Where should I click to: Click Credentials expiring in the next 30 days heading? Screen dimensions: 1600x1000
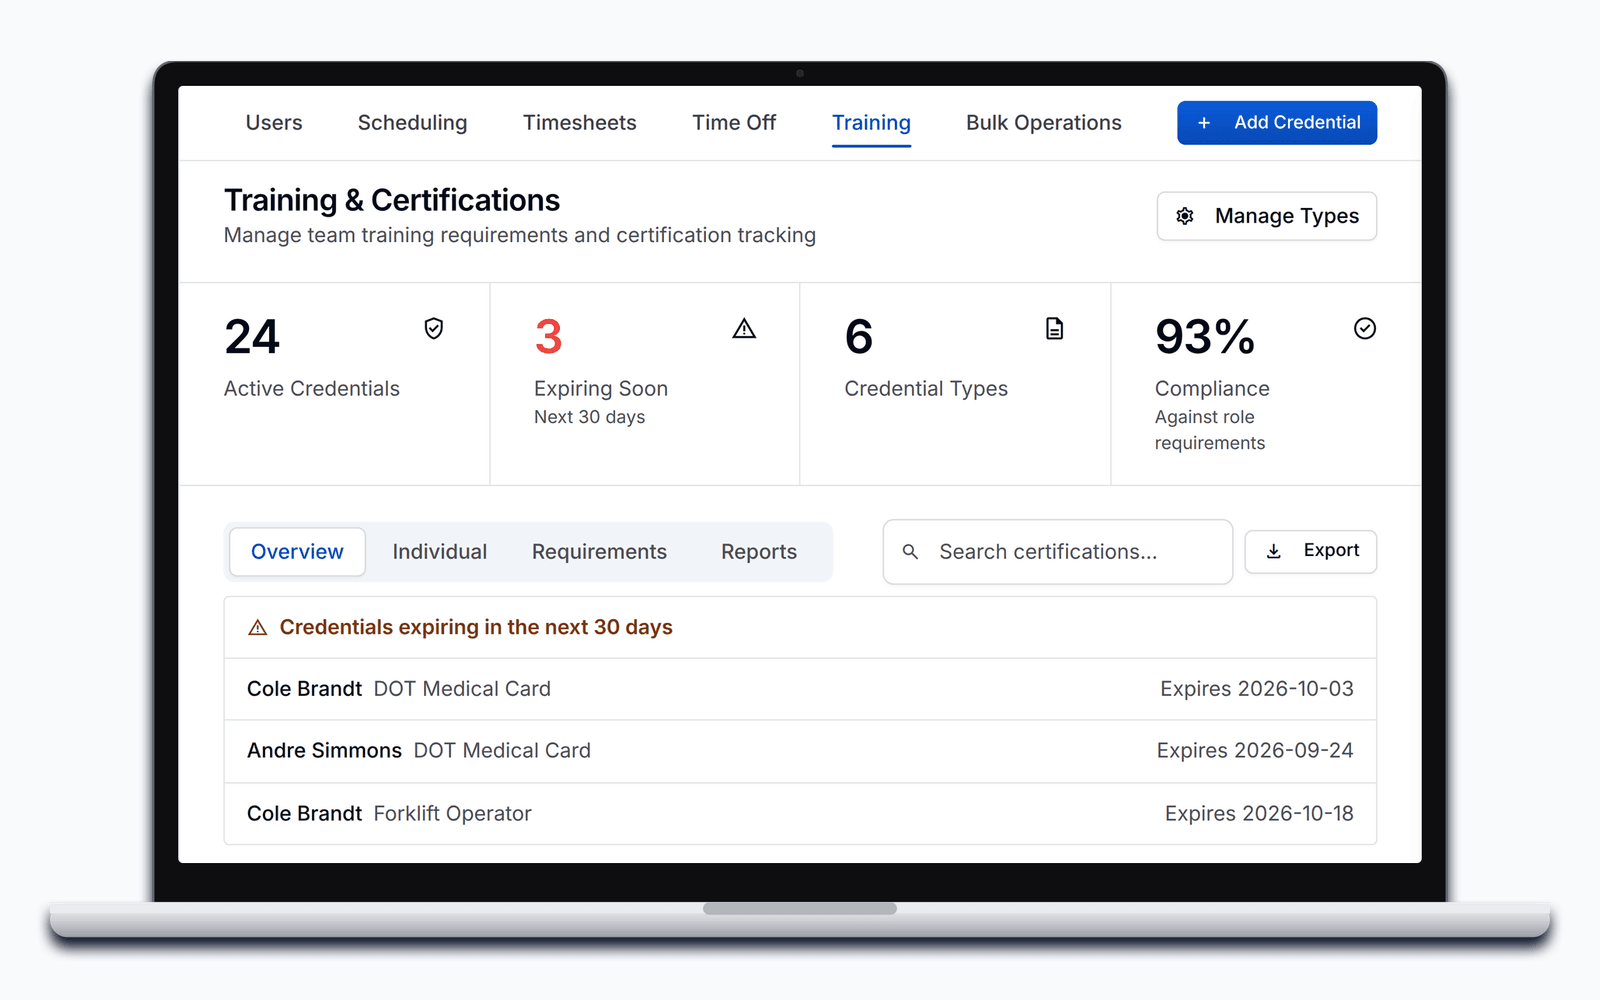(476, 628)
